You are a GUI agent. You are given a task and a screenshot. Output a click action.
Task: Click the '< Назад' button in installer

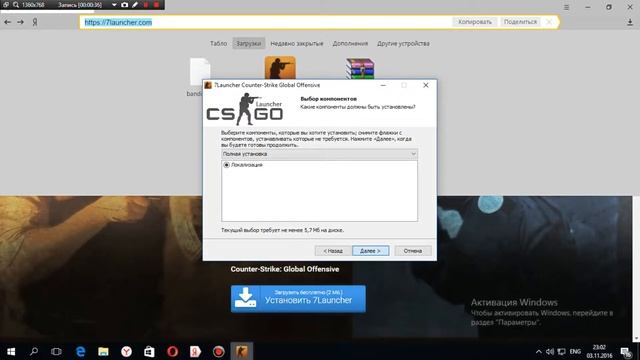pos(333,251)
